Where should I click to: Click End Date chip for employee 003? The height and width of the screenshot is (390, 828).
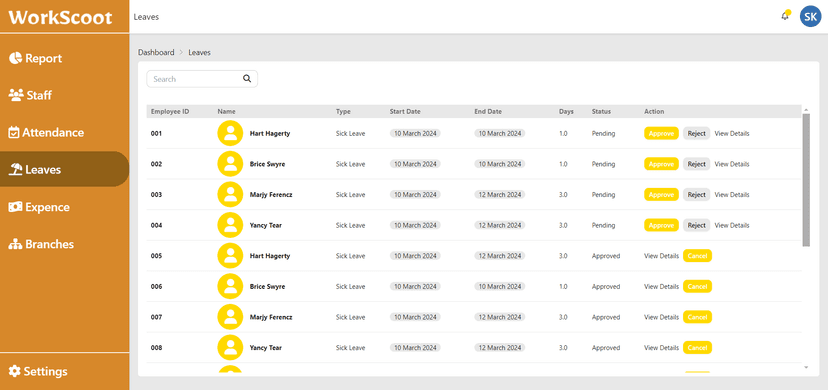500,195
